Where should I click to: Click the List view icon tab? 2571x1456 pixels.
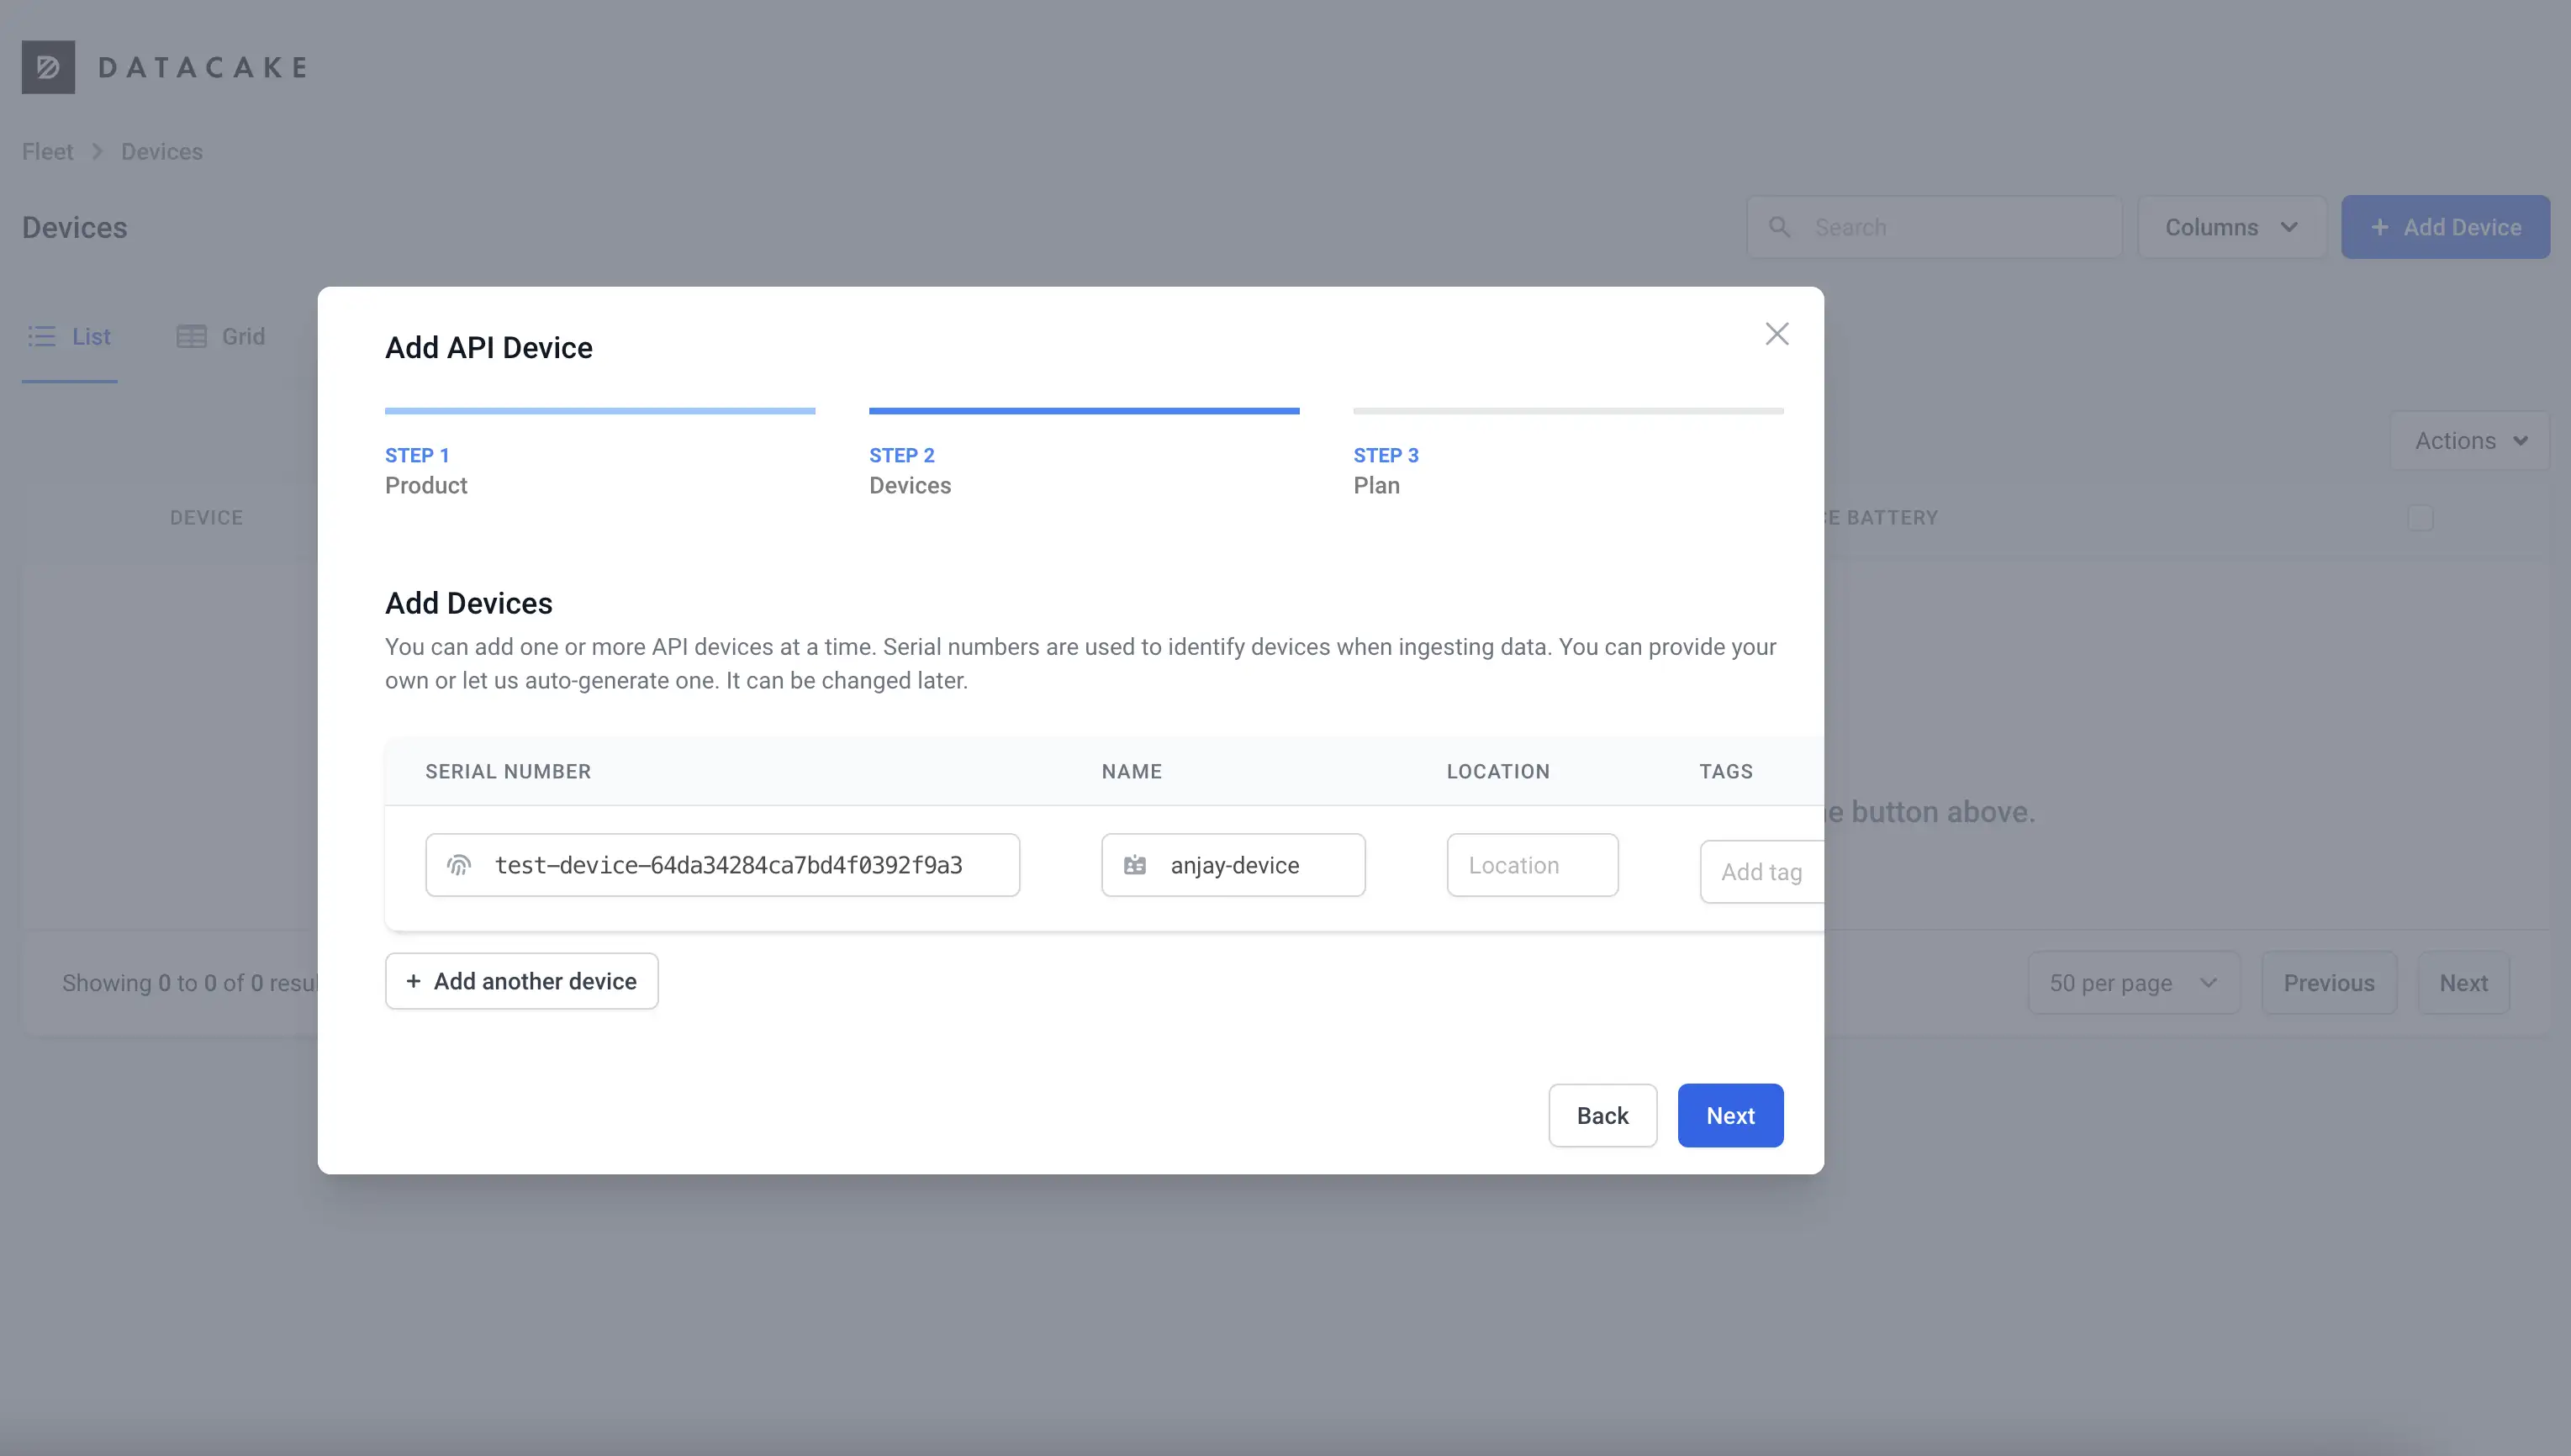click(x=69, y=335)
